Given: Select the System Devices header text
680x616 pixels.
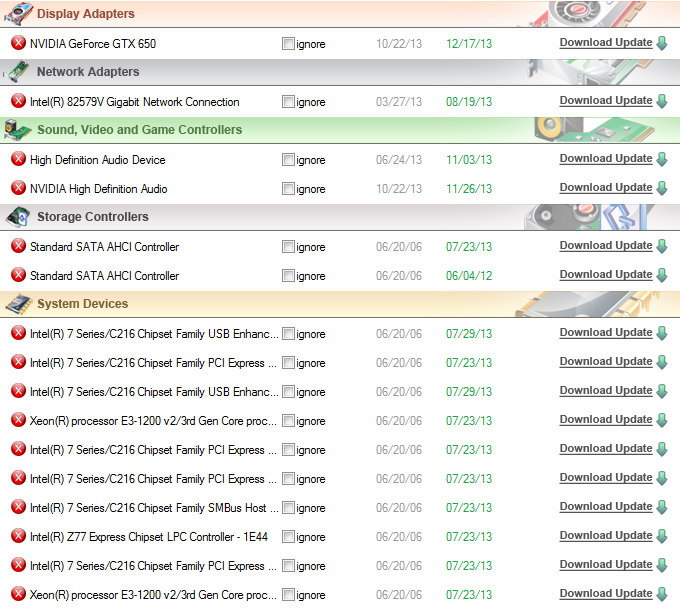Looking at the screenshot, I should tap(82, 304).
